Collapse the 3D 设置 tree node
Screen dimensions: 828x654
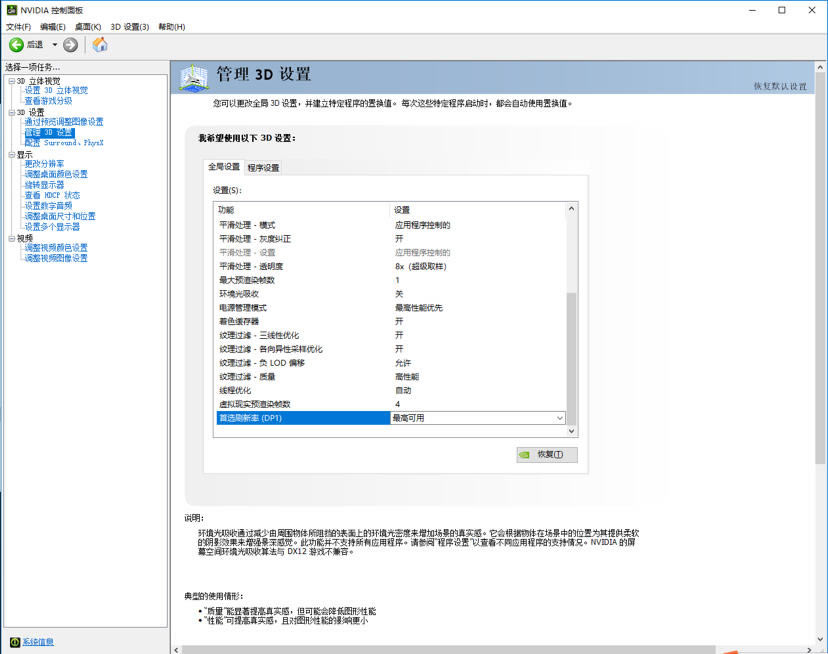pyautogui.click(x=12, y=112)
